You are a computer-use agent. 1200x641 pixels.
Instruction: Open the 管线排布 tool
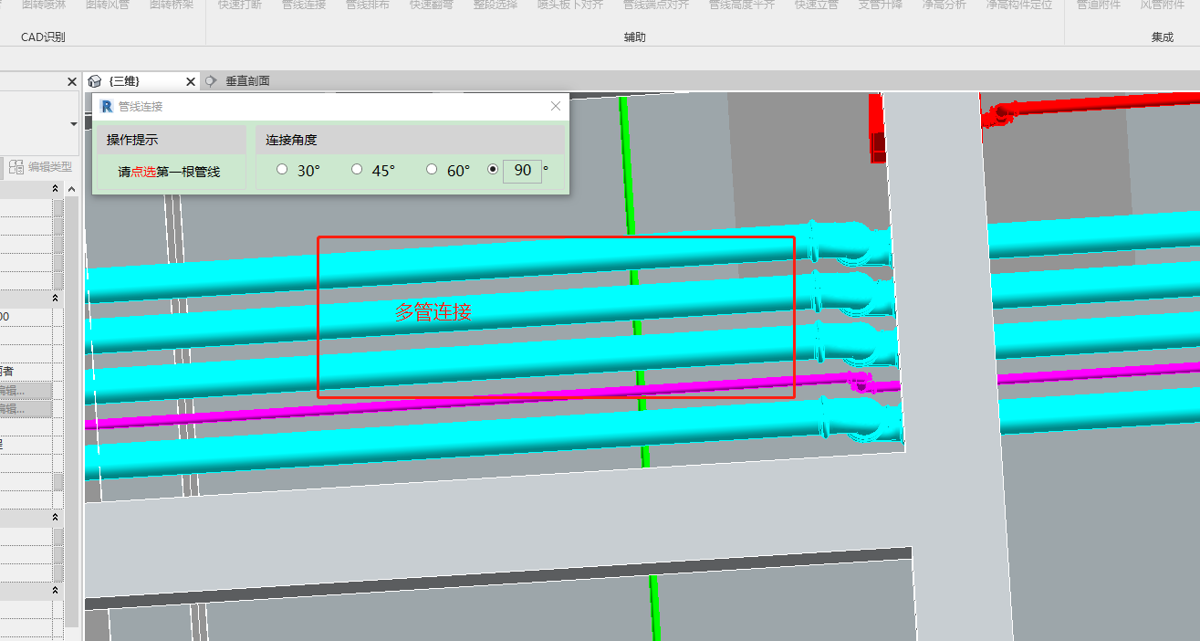pos(368,5)
